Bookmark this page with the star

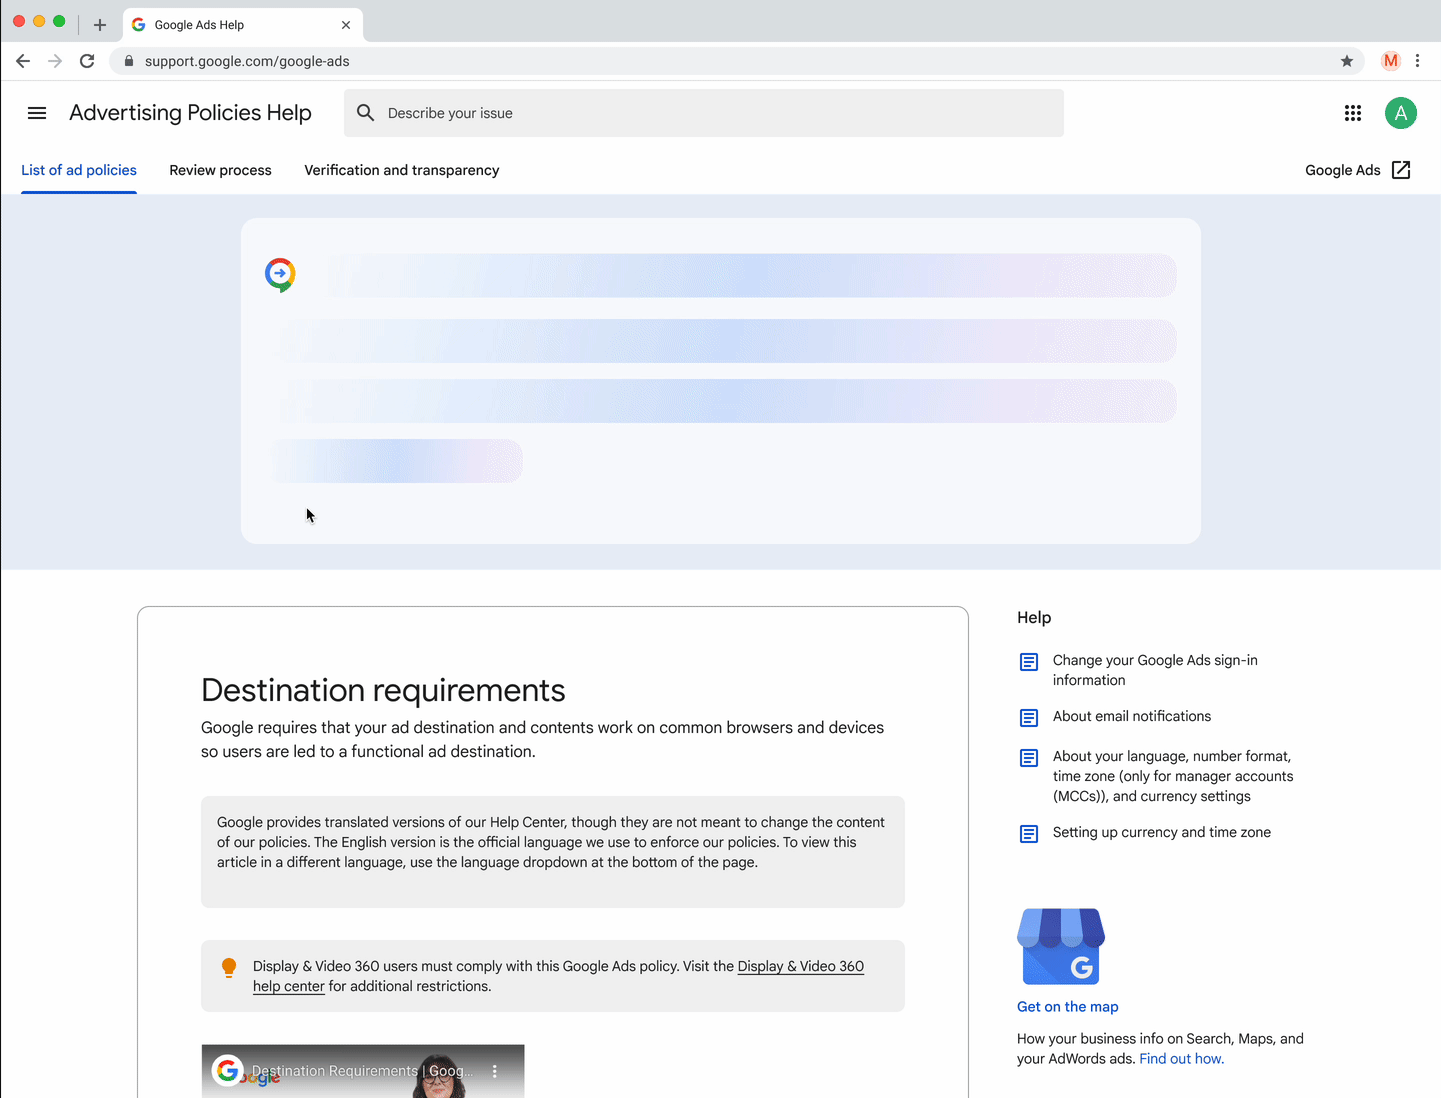(x=1347, y=61)
